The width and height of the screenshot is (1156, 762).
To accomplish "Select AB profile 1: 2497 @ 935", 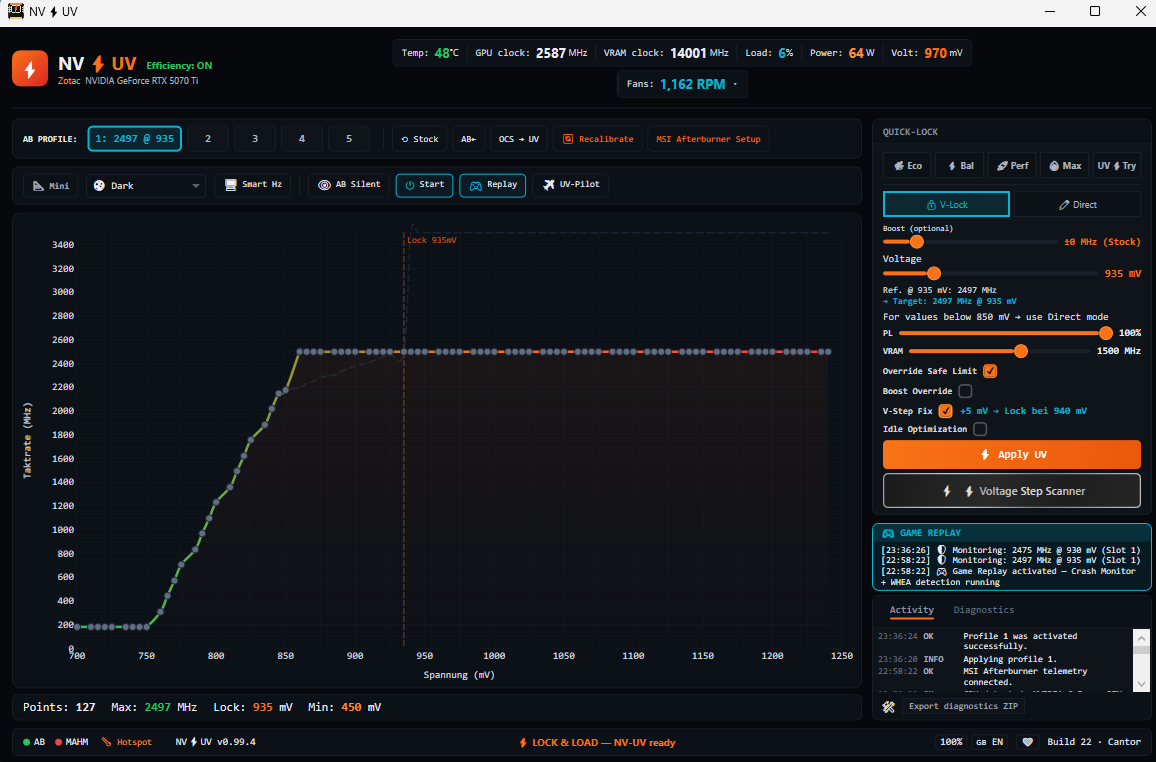I will point(135,139).
